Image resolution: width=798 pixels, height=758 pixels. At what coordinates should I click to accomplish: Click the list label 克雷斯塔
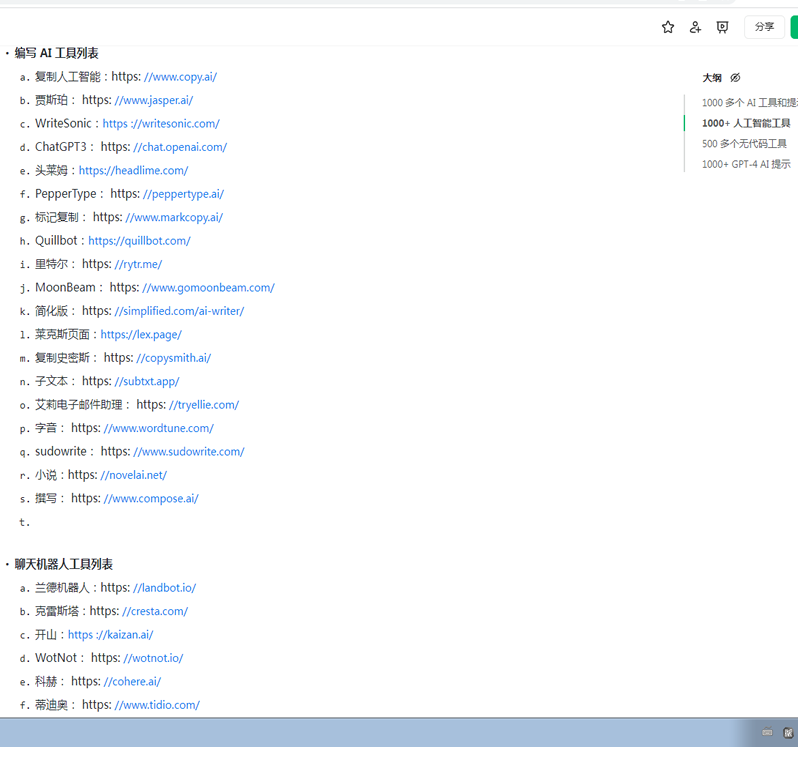pos(56,611)
